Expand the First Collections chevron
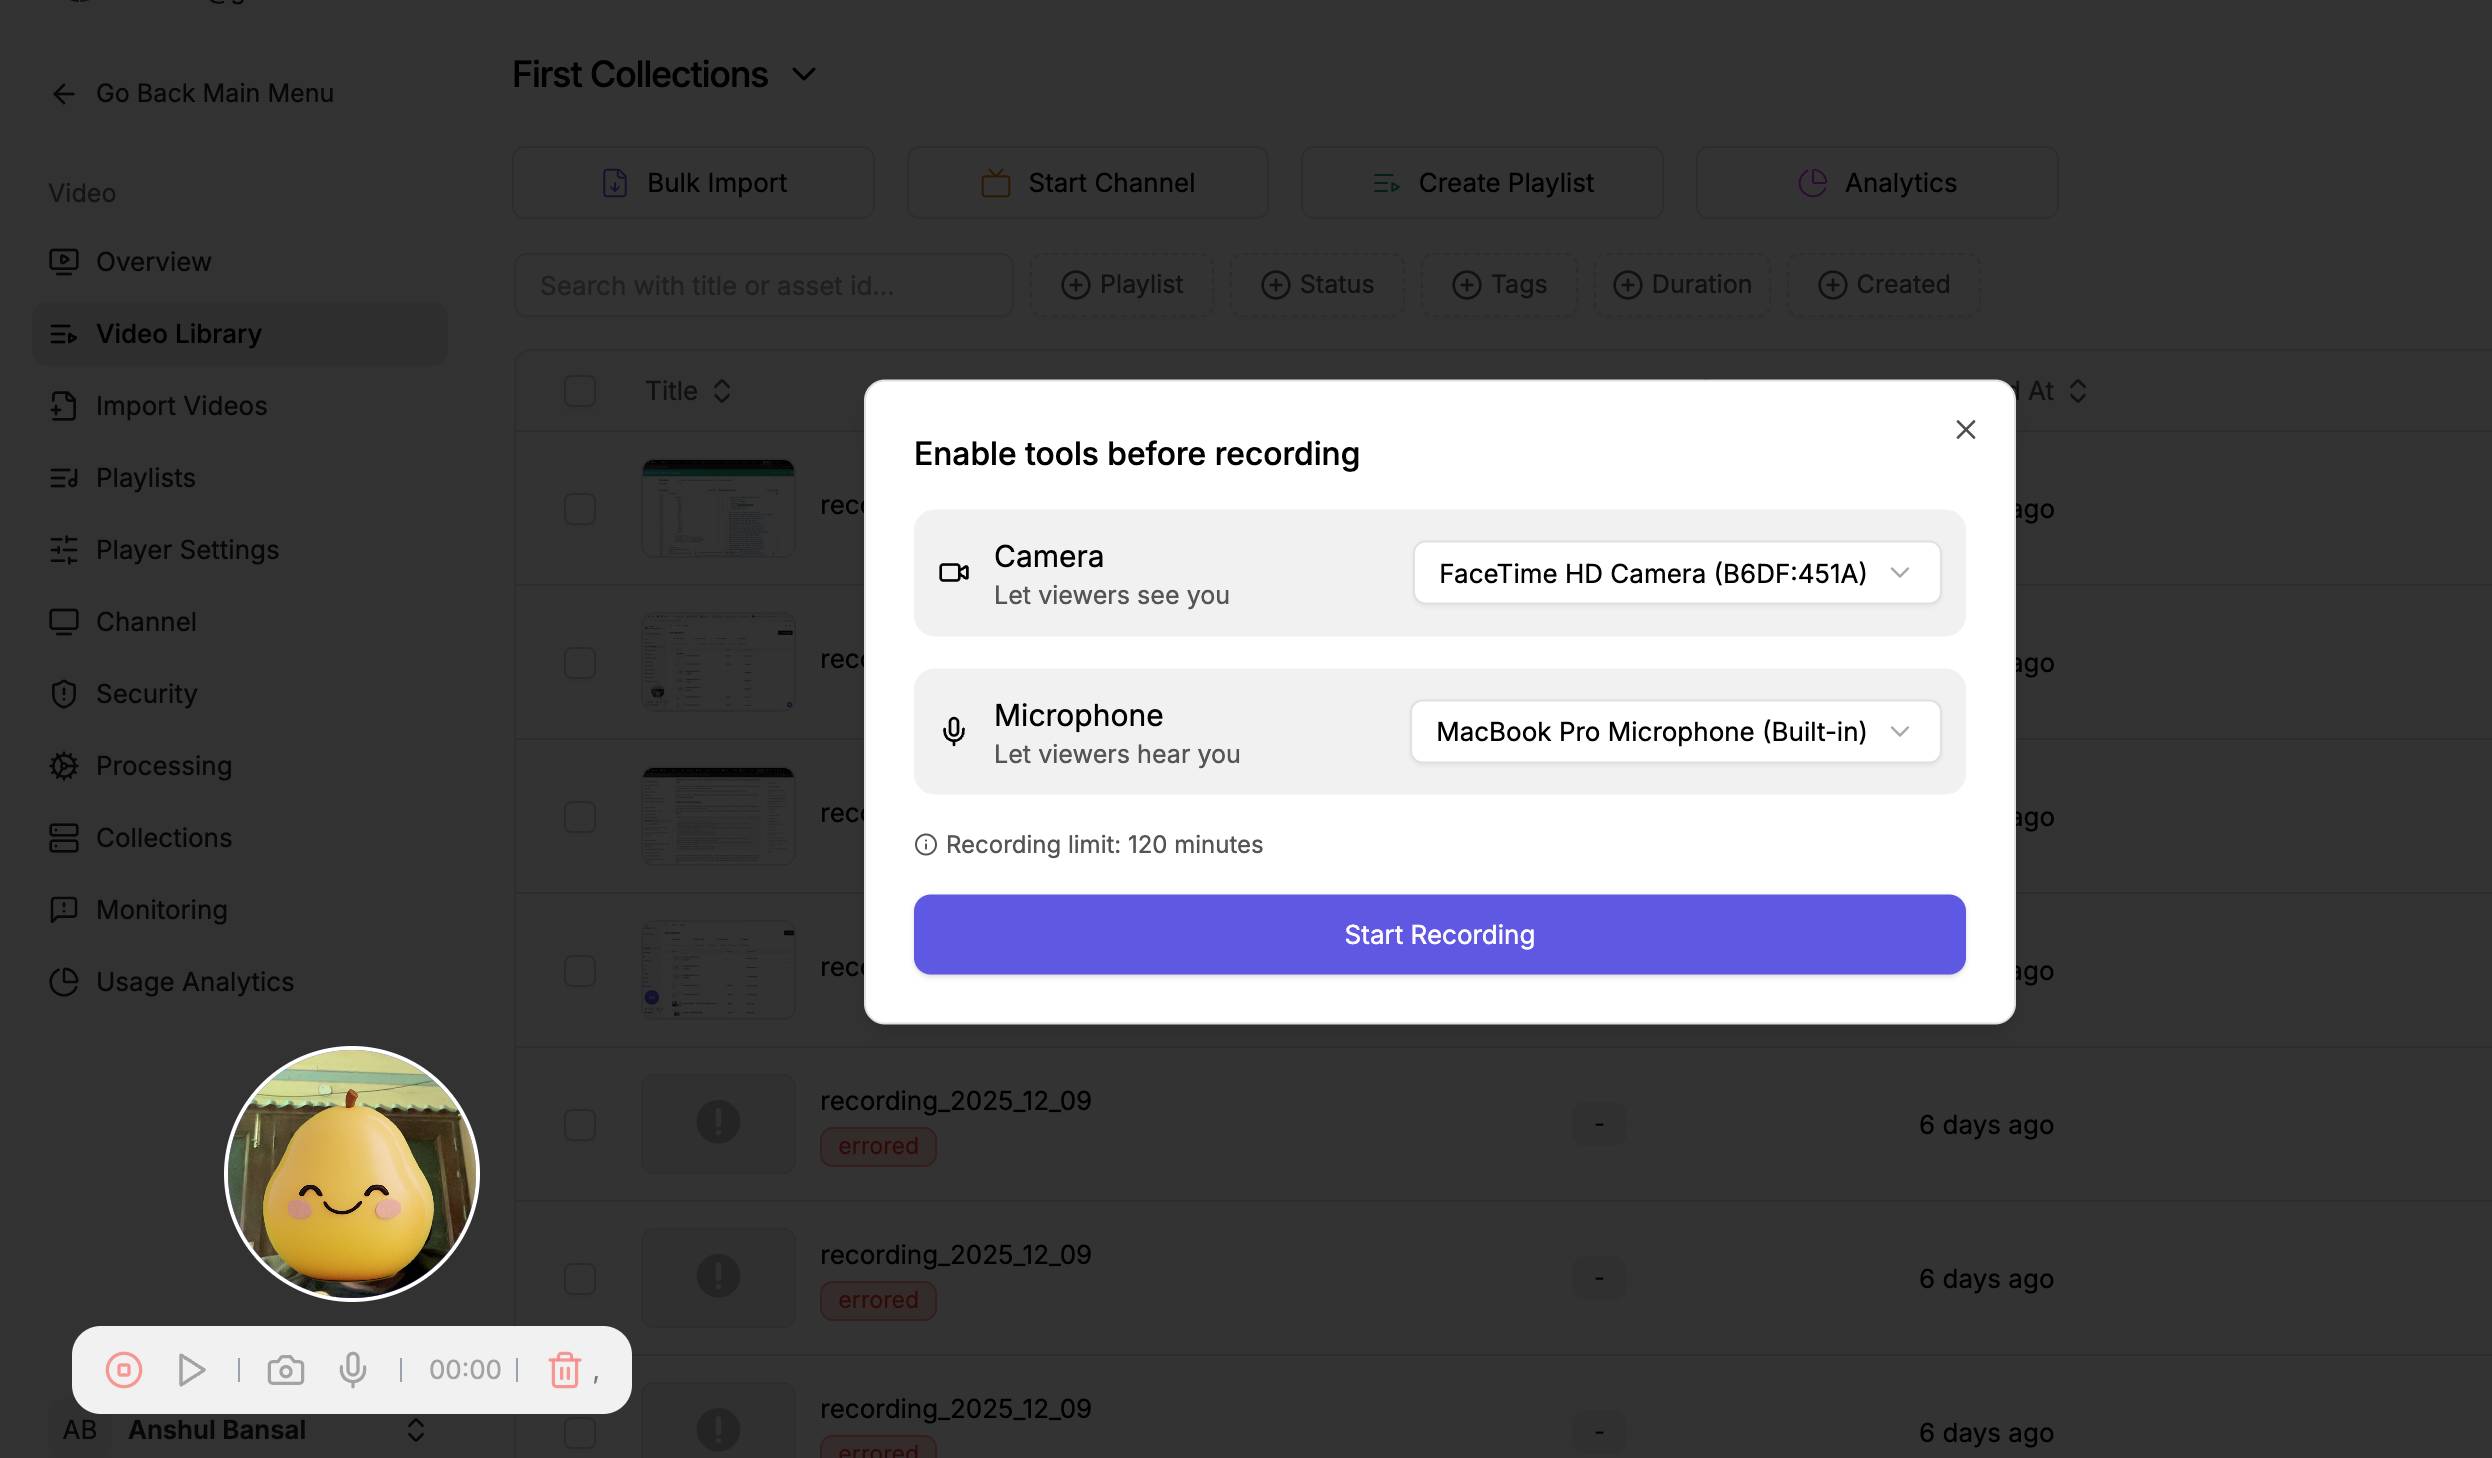Image resolution: width=2492 pixels, height=1458 pixels. point(804,75)
